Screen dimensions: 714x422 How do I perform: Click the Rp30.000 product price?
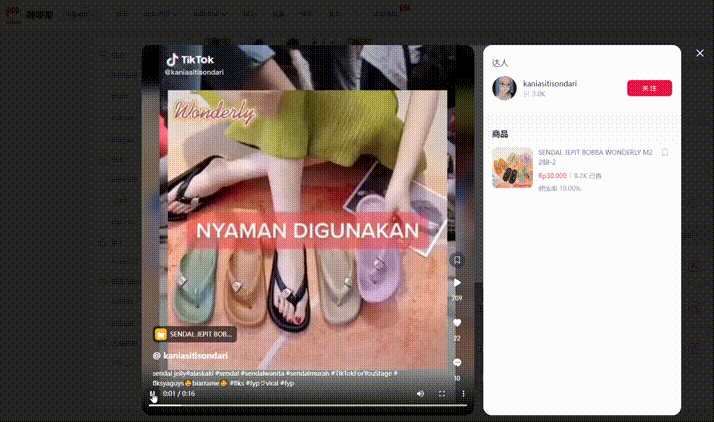tap(552, 176)
